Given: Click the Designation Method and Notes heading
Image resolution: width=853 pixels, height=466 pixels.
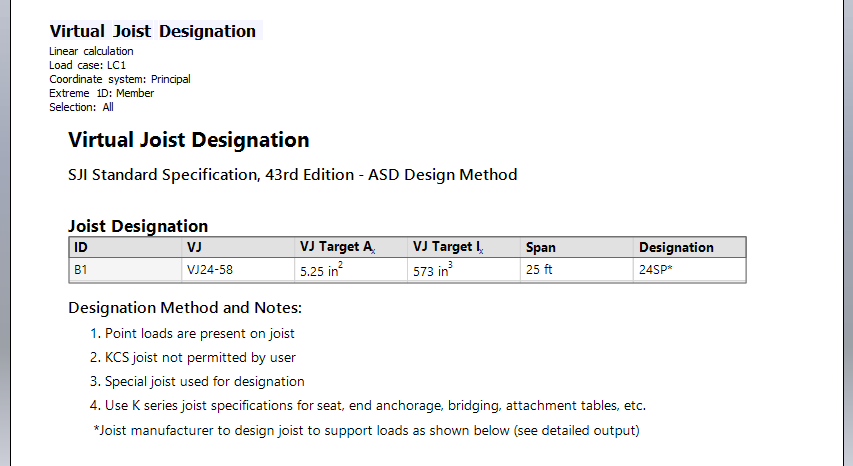Looking at the screenshot, I should (185, 308).
